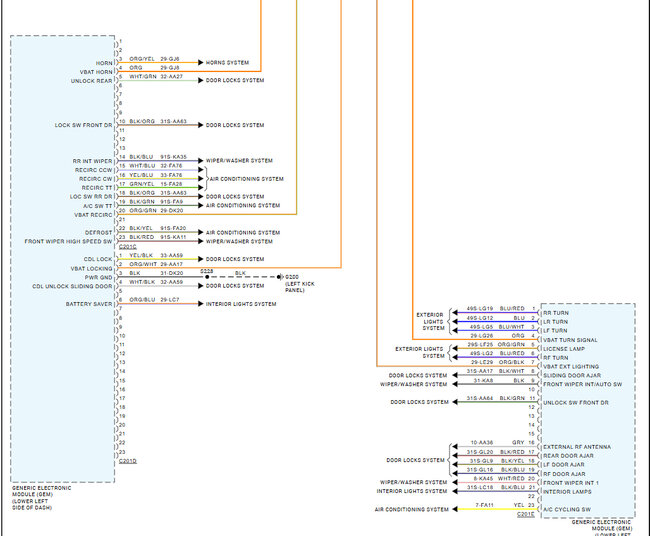Select the RF TURN pin label

coord(555,358)
